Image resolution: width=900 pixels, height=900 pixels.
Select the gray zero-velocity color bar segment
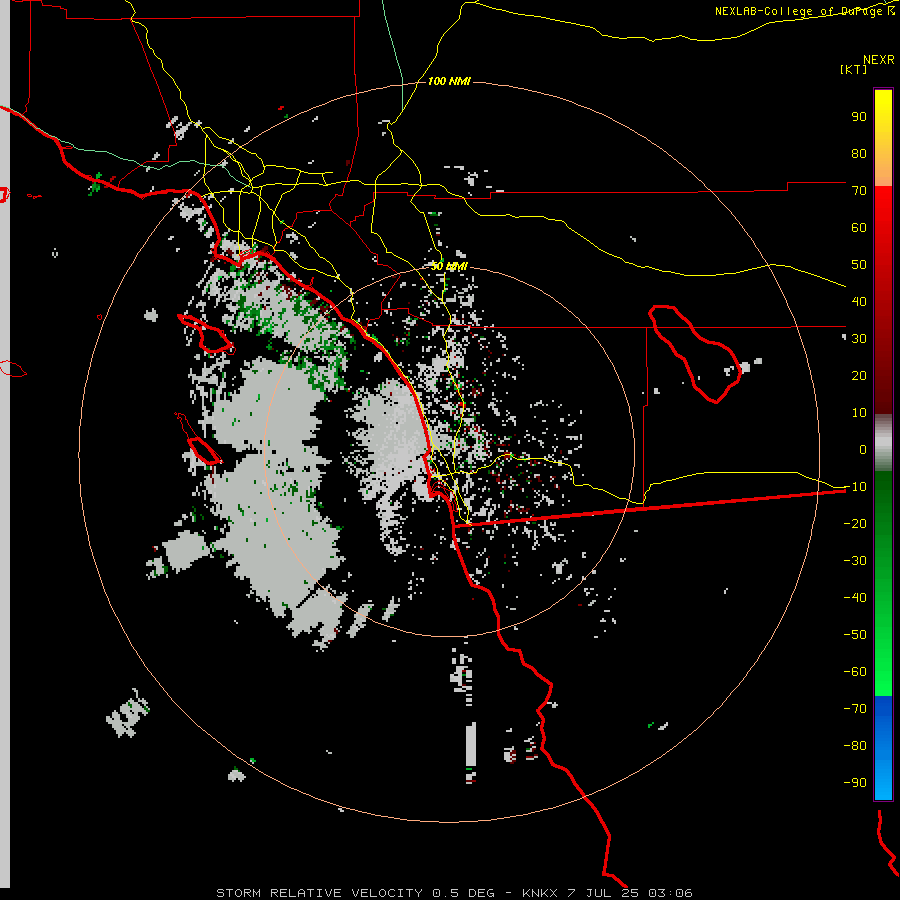click(x=883, y=443)
